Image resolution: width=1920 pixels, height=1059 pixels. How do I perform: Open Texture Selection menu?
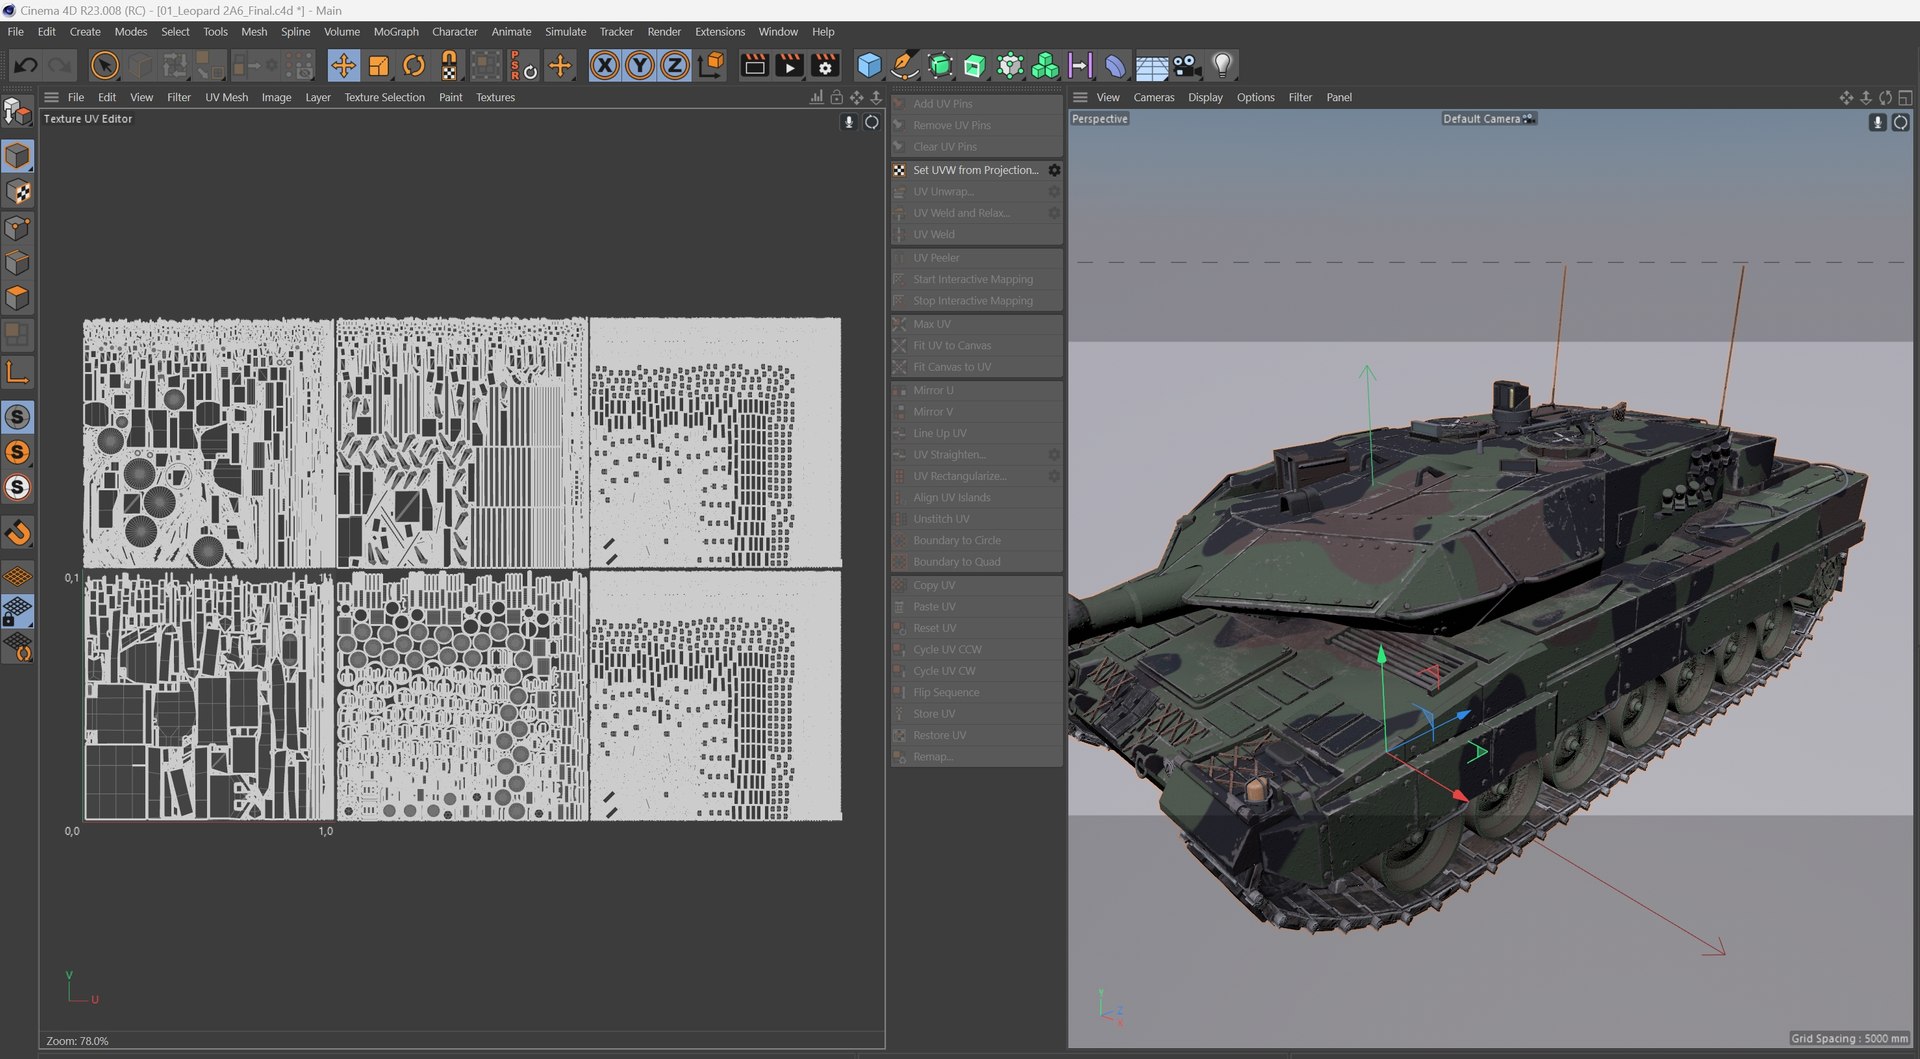384,97
